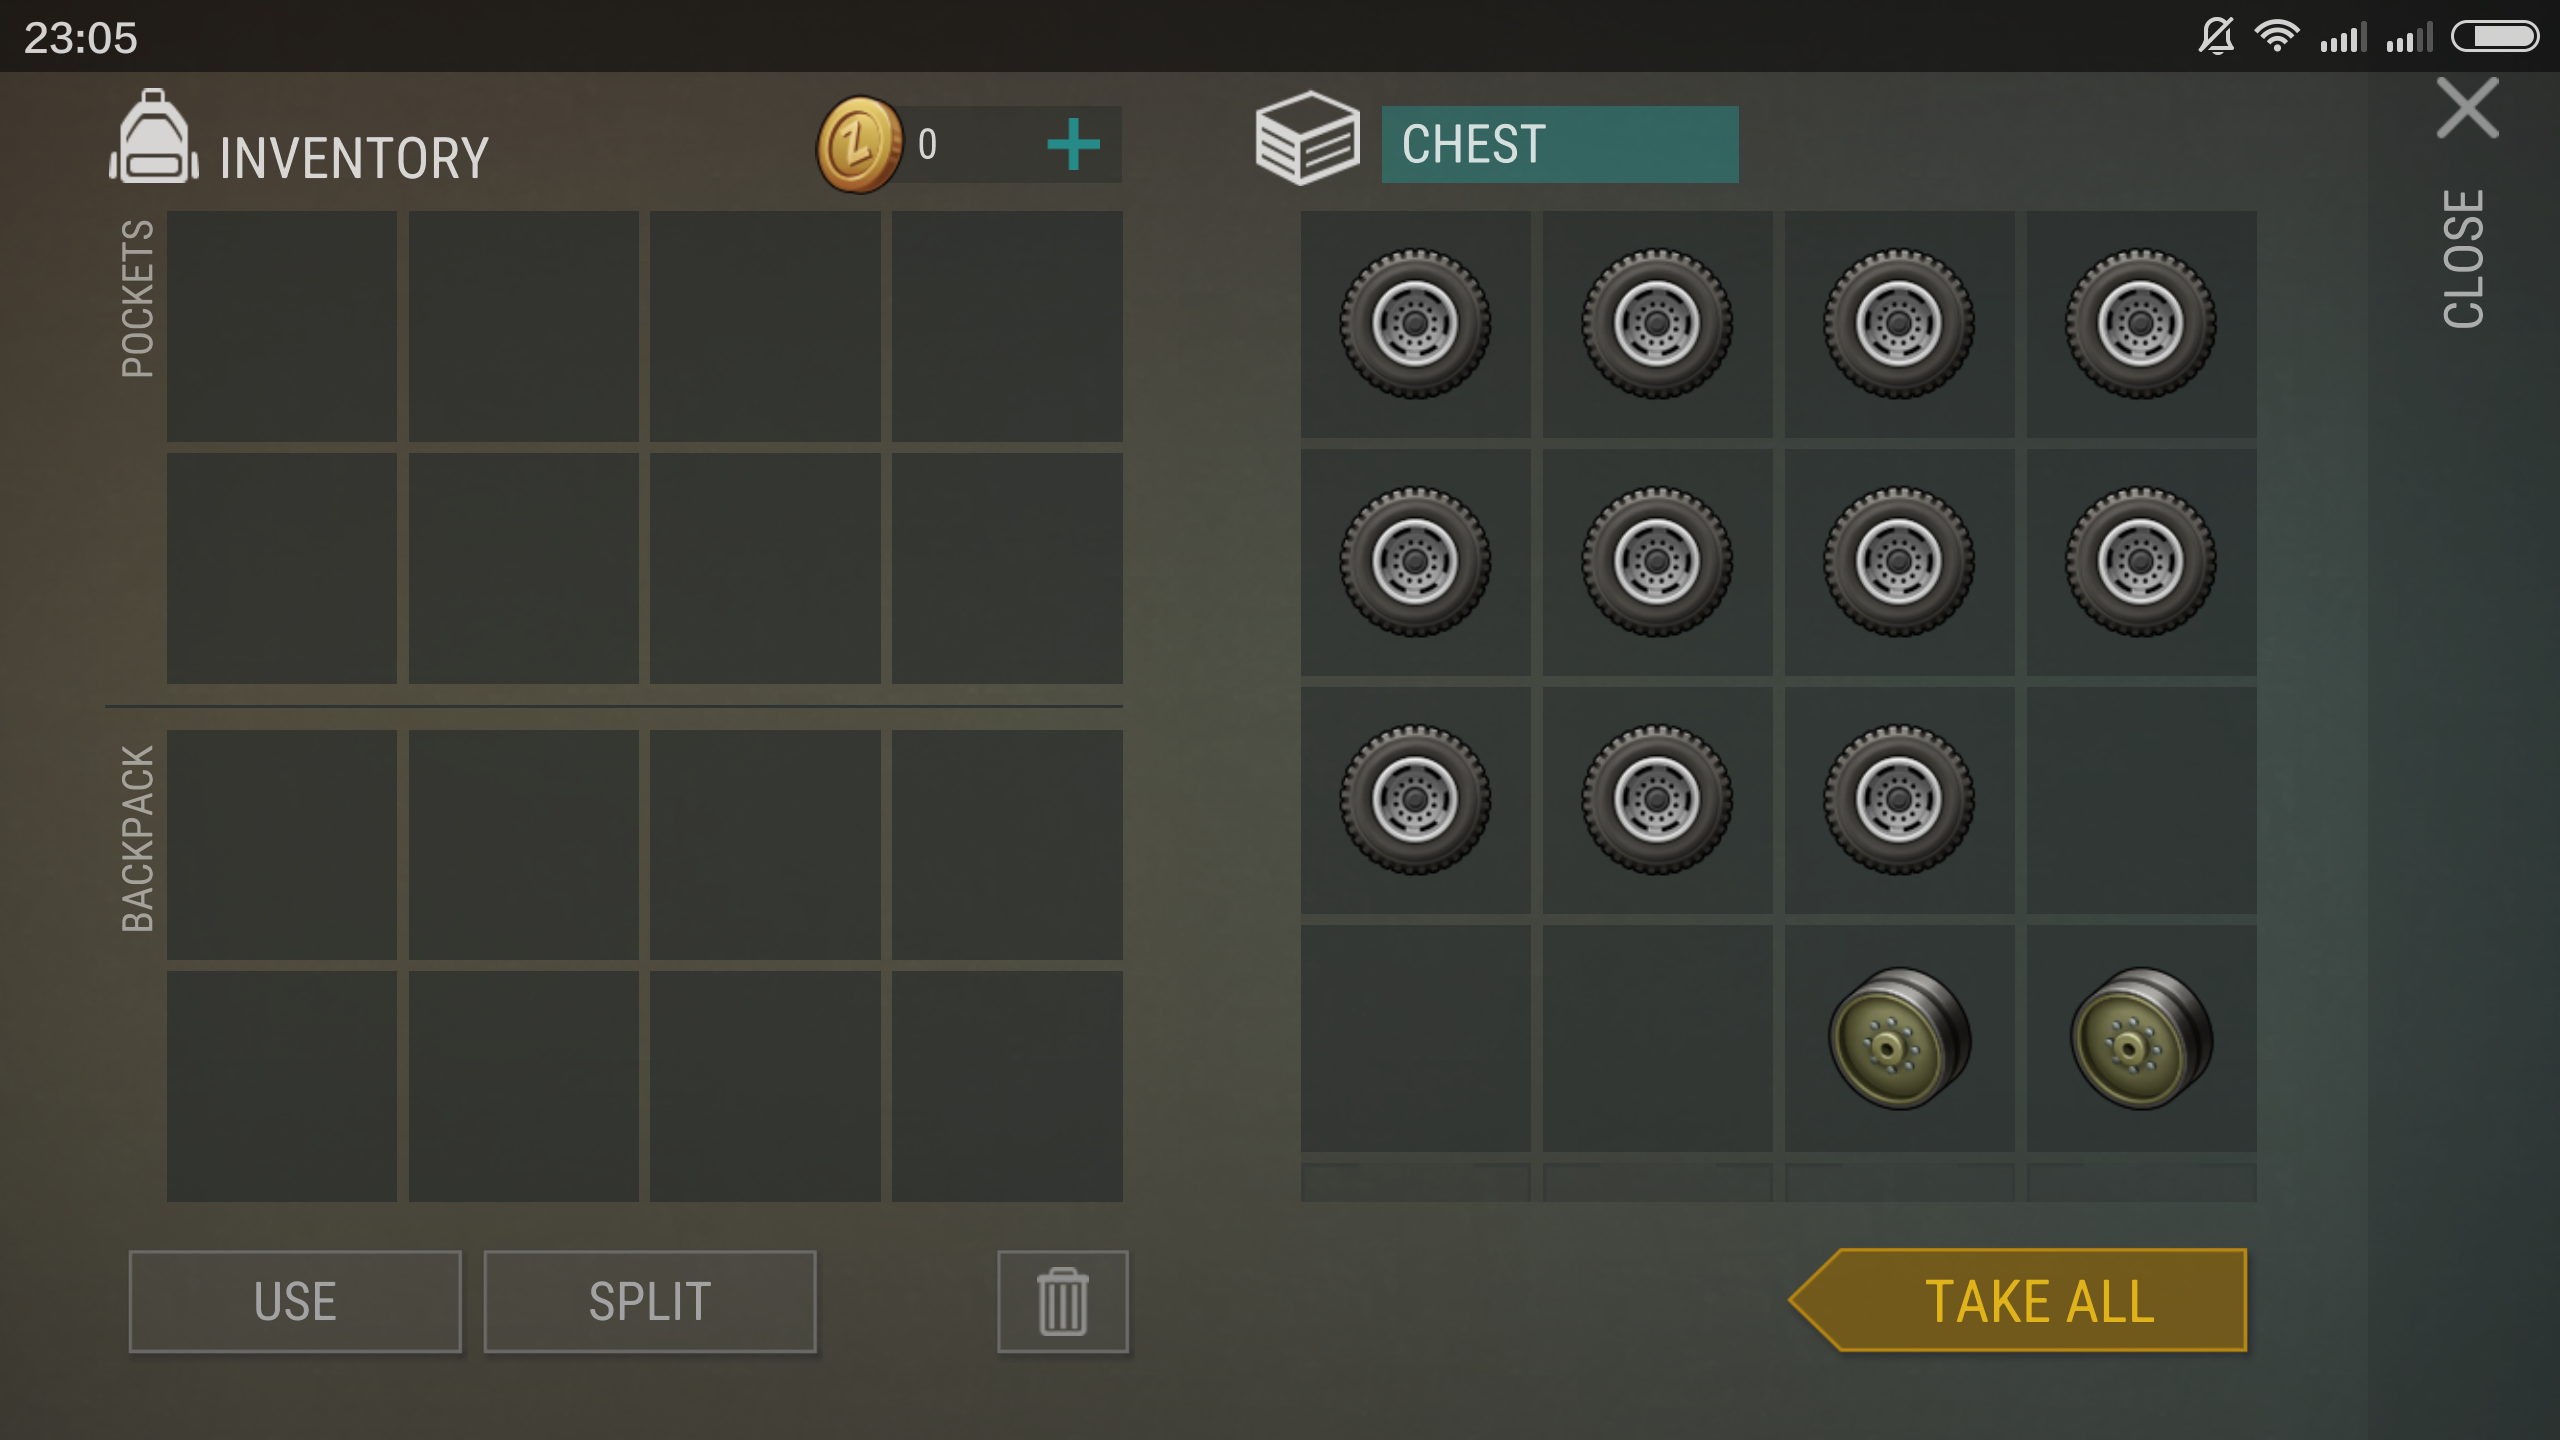Tap the gold coin currency icon
The height and width of the screenshot is (1440, 2560).
coord(859,145)
